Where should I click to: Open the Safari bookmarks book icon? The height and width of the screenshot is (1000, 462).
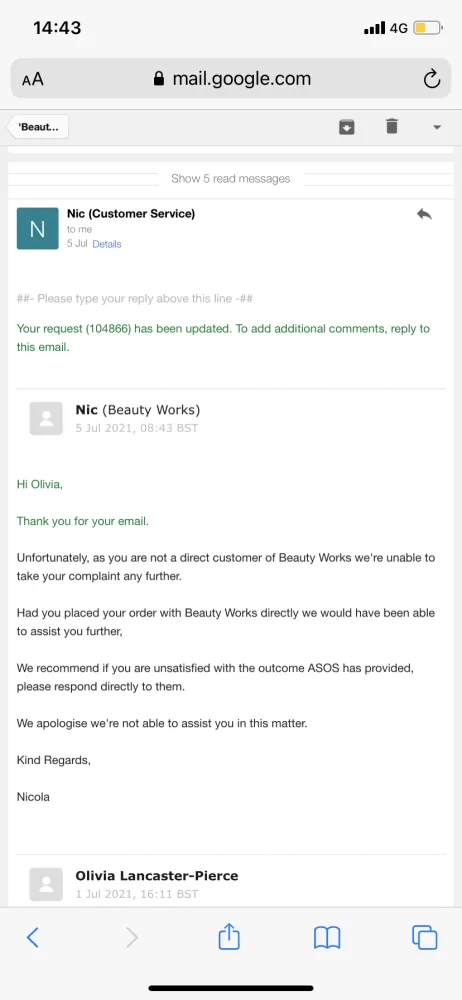327,938
